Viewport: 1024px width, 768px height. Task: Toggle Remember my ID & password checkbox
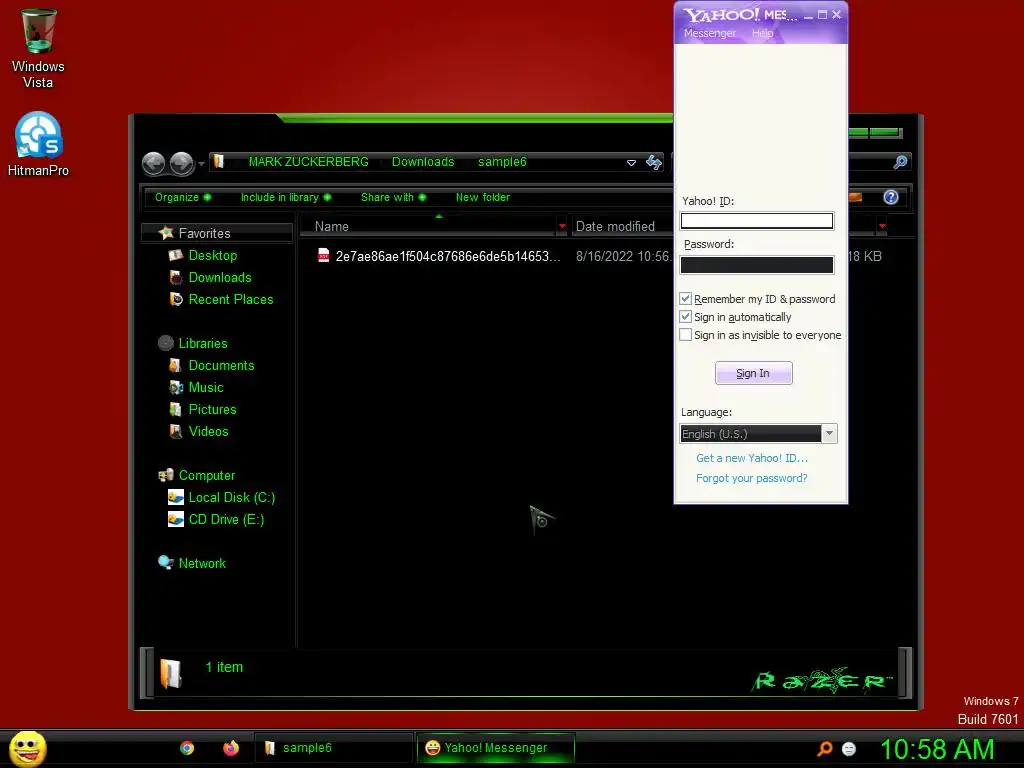(x=685, y=298)
